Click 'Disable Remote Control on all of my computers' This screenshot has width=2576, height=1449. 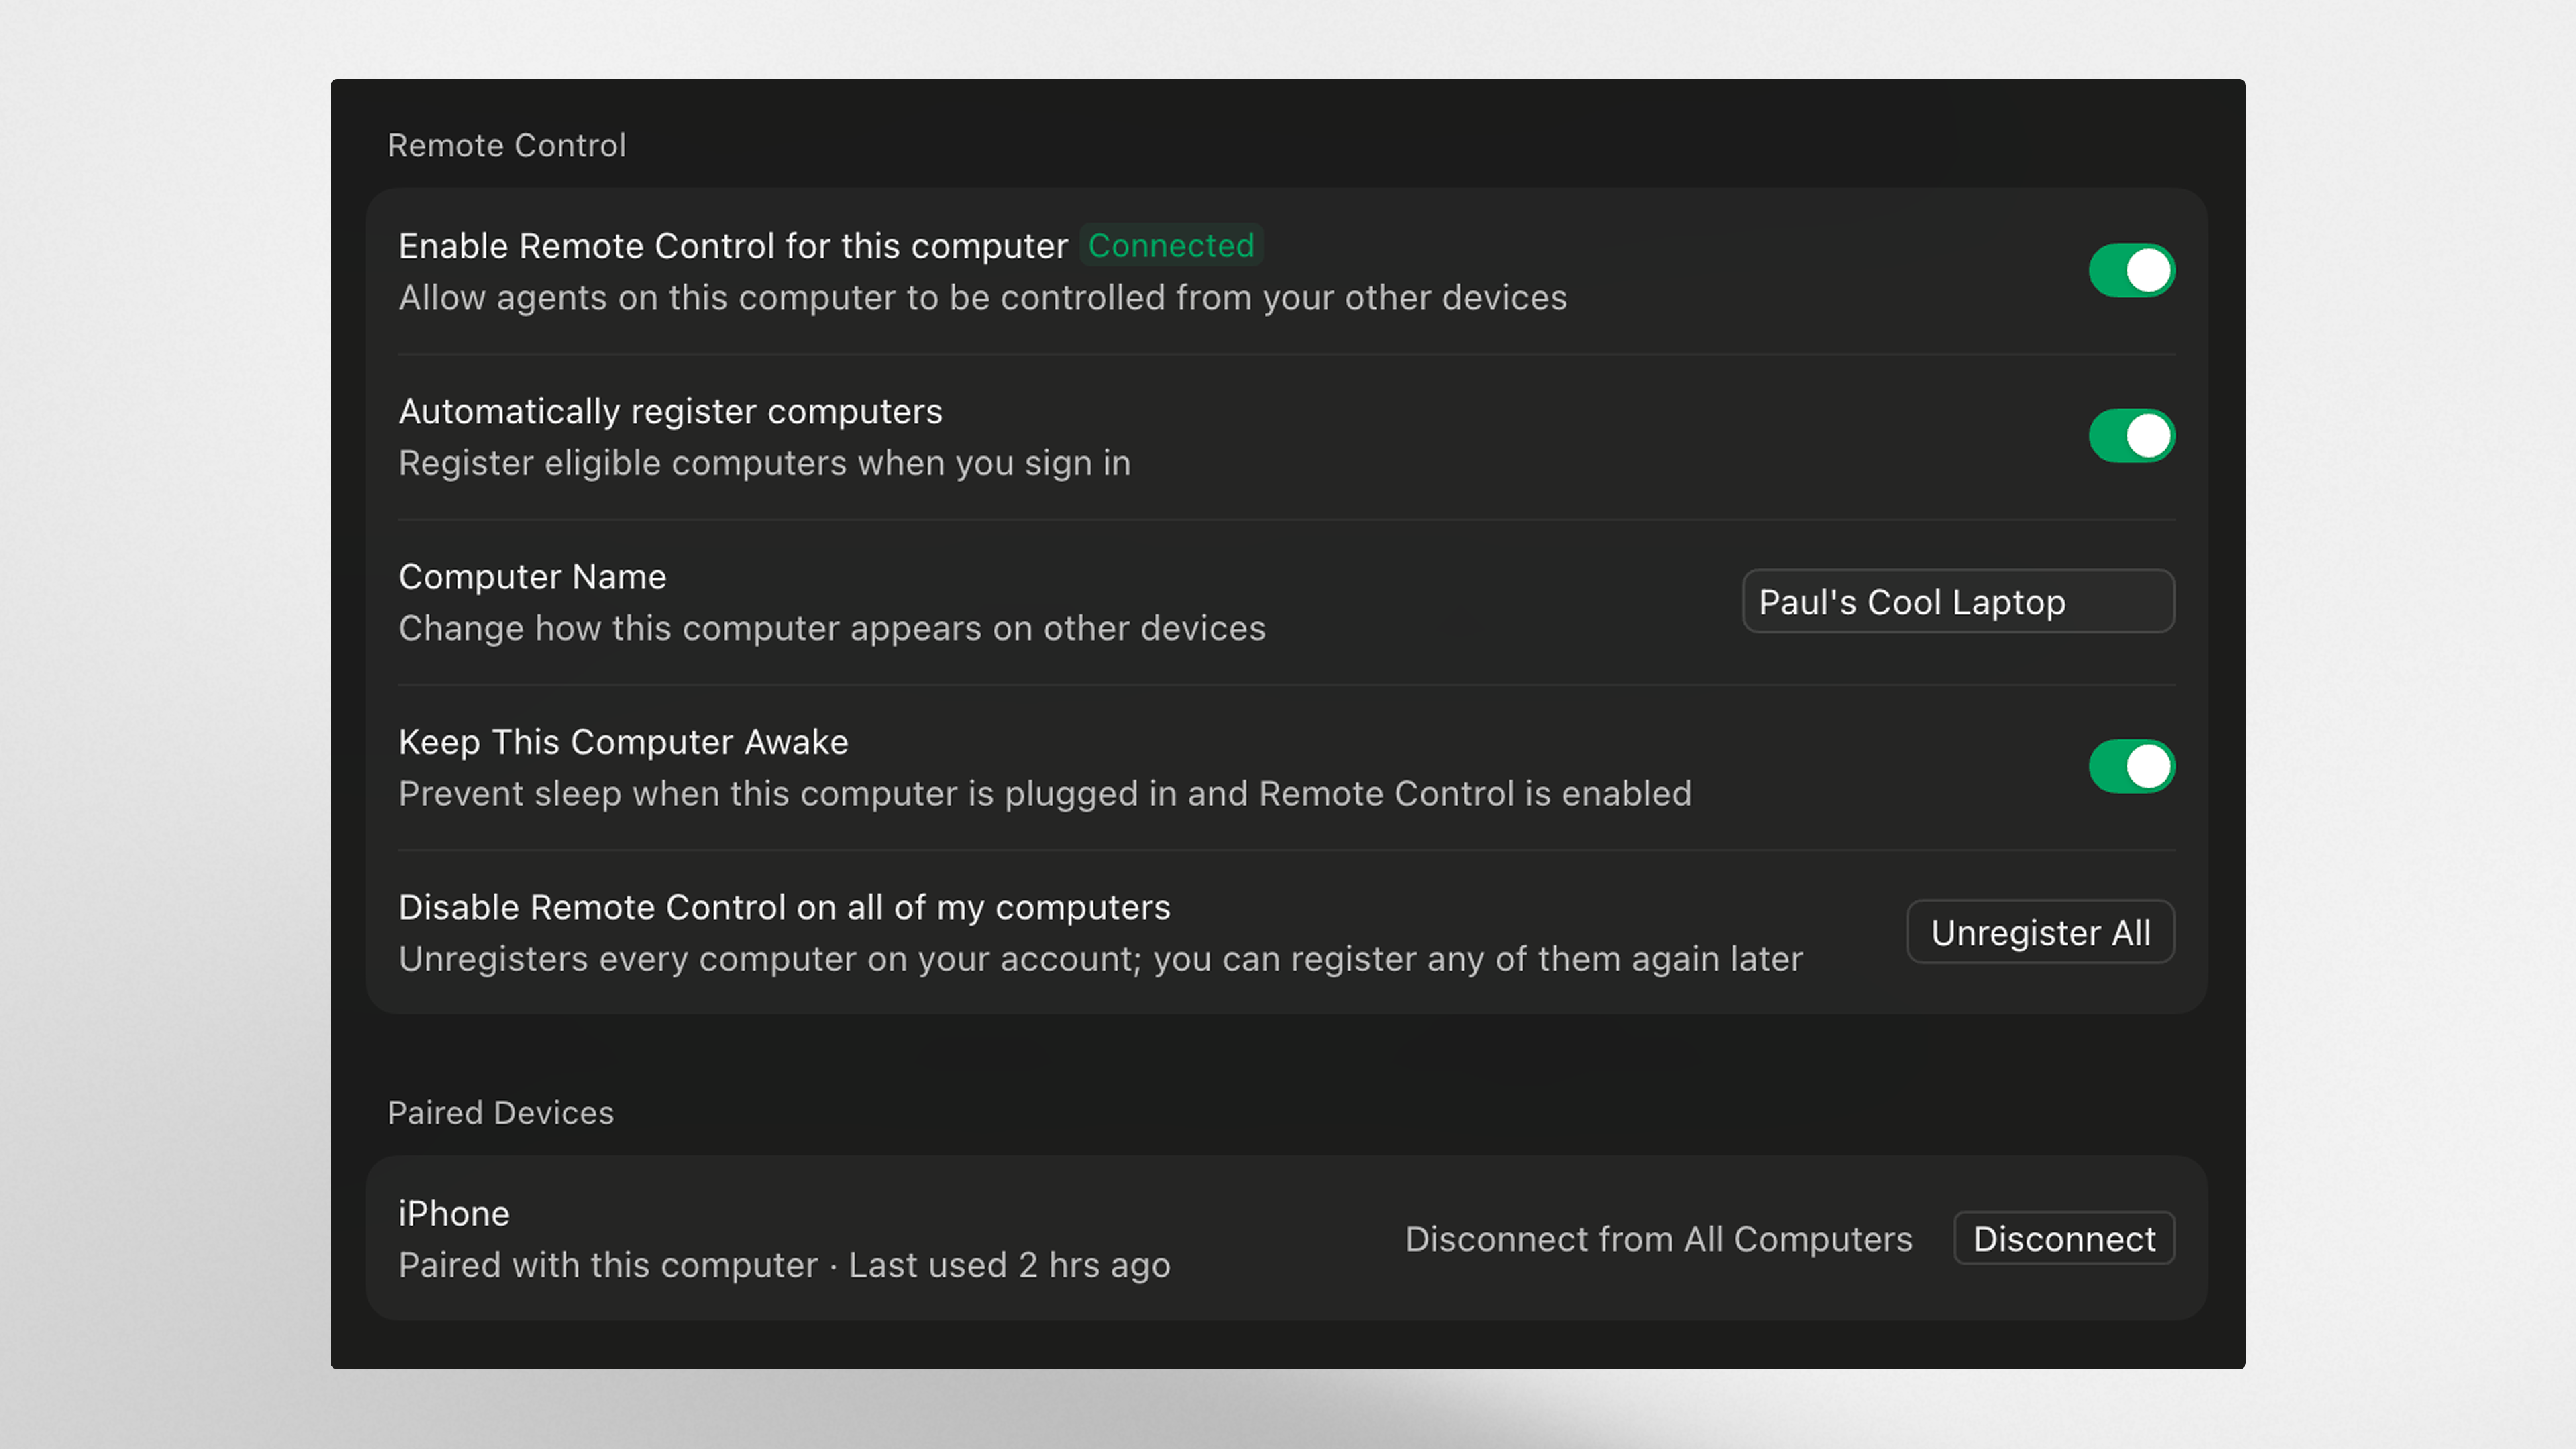pyautogui.click(x=784, y=907)
